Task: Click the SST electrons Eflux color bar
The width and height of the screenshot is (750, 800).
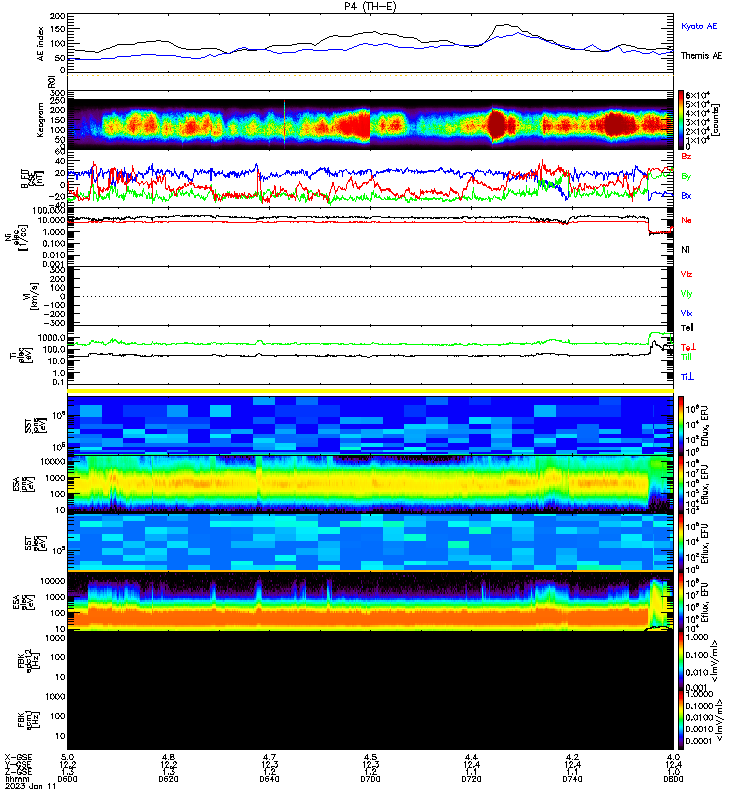Action: [x=681, y=542]
